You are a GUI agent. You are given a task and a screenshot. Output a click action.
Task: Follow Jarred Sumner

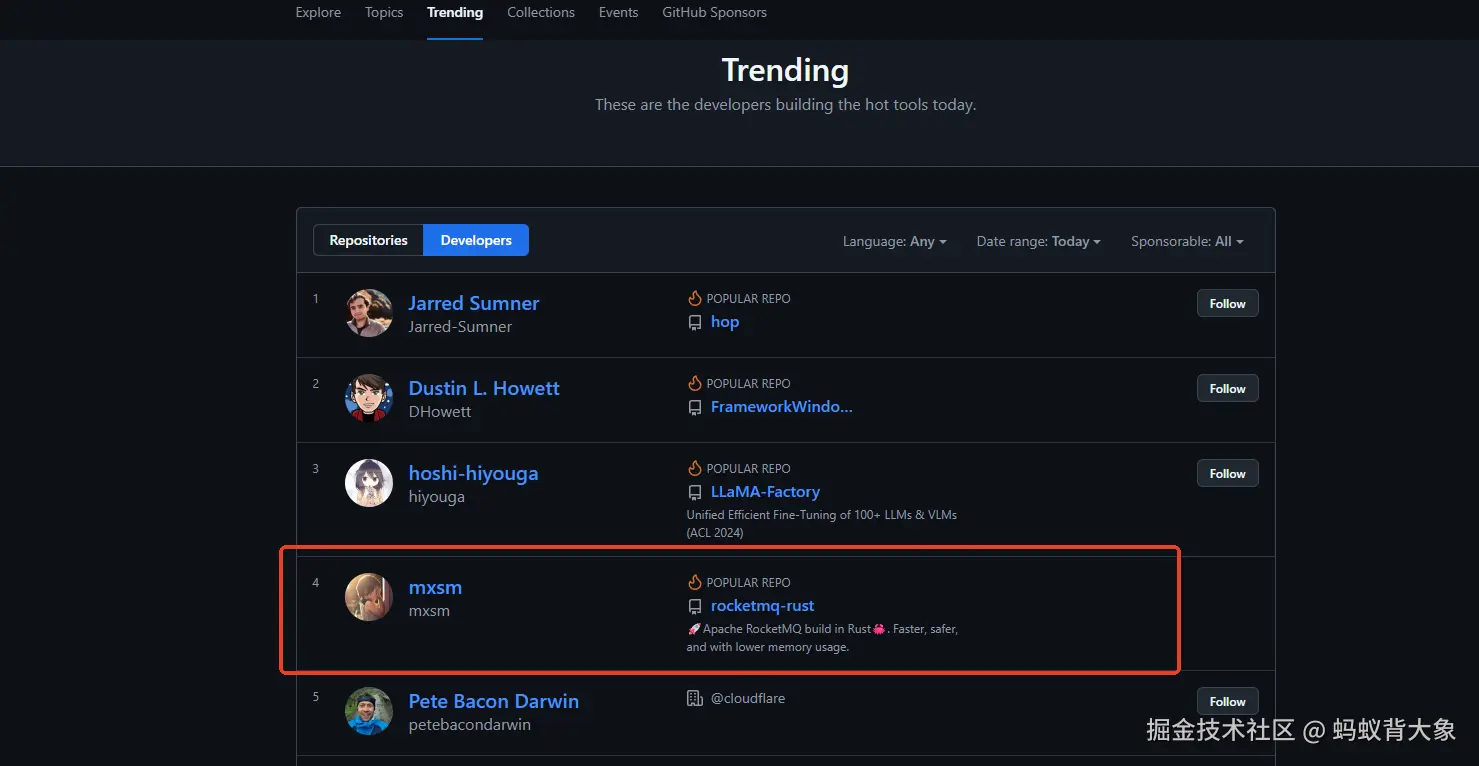(x=1227, y=304)
